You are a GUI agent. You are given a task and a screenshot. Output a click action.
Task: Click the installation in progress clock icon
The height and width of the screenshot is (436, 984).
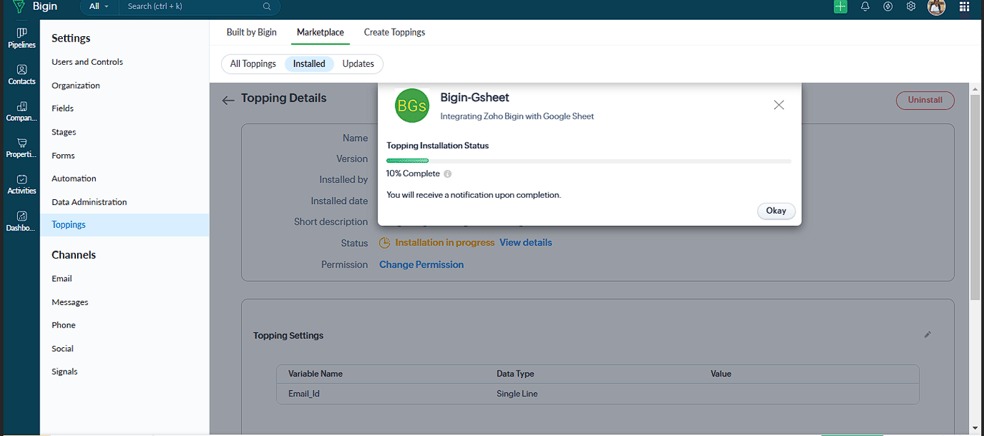pyautogui.click(x=385, y=243)
